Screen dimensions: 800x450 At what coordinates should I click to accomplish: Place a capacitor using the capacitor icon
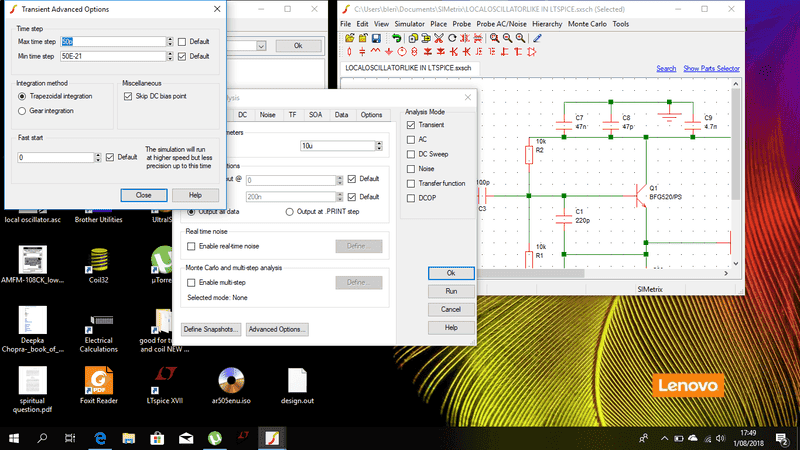click(362, 52)
